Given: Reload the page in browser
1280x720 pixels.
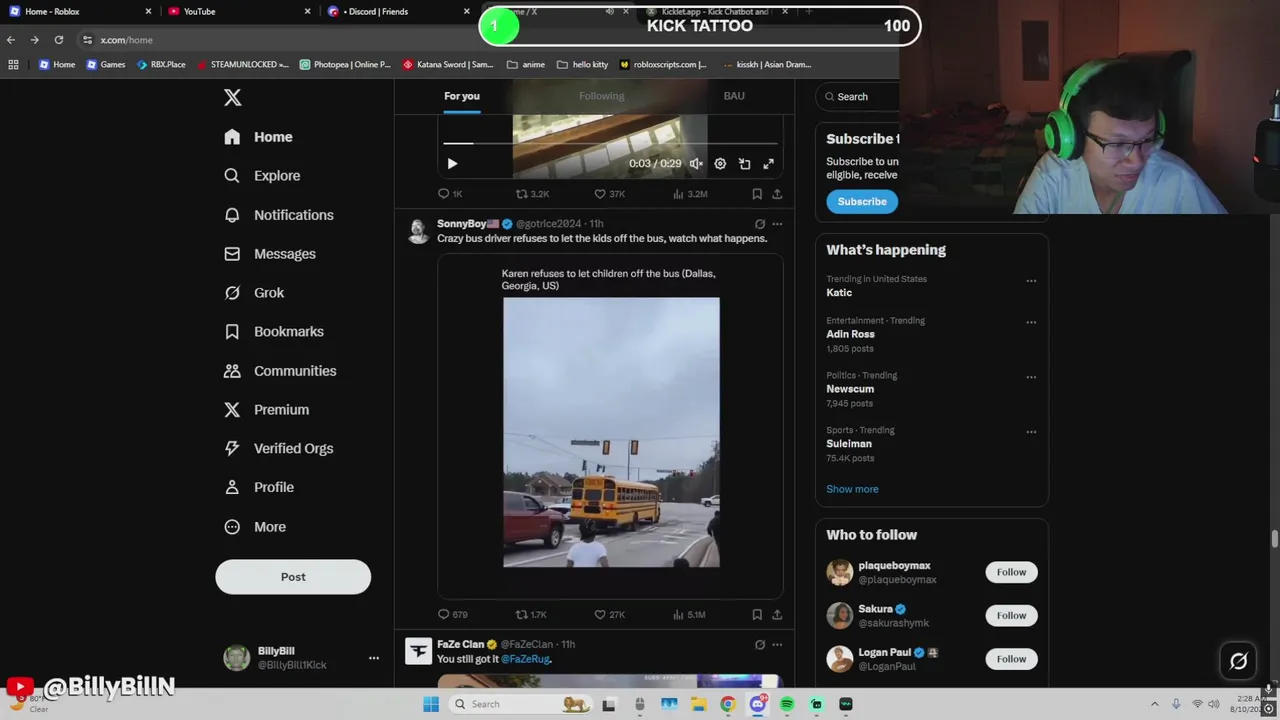Looking at the screenshot, I should click(x=59, y=40).
